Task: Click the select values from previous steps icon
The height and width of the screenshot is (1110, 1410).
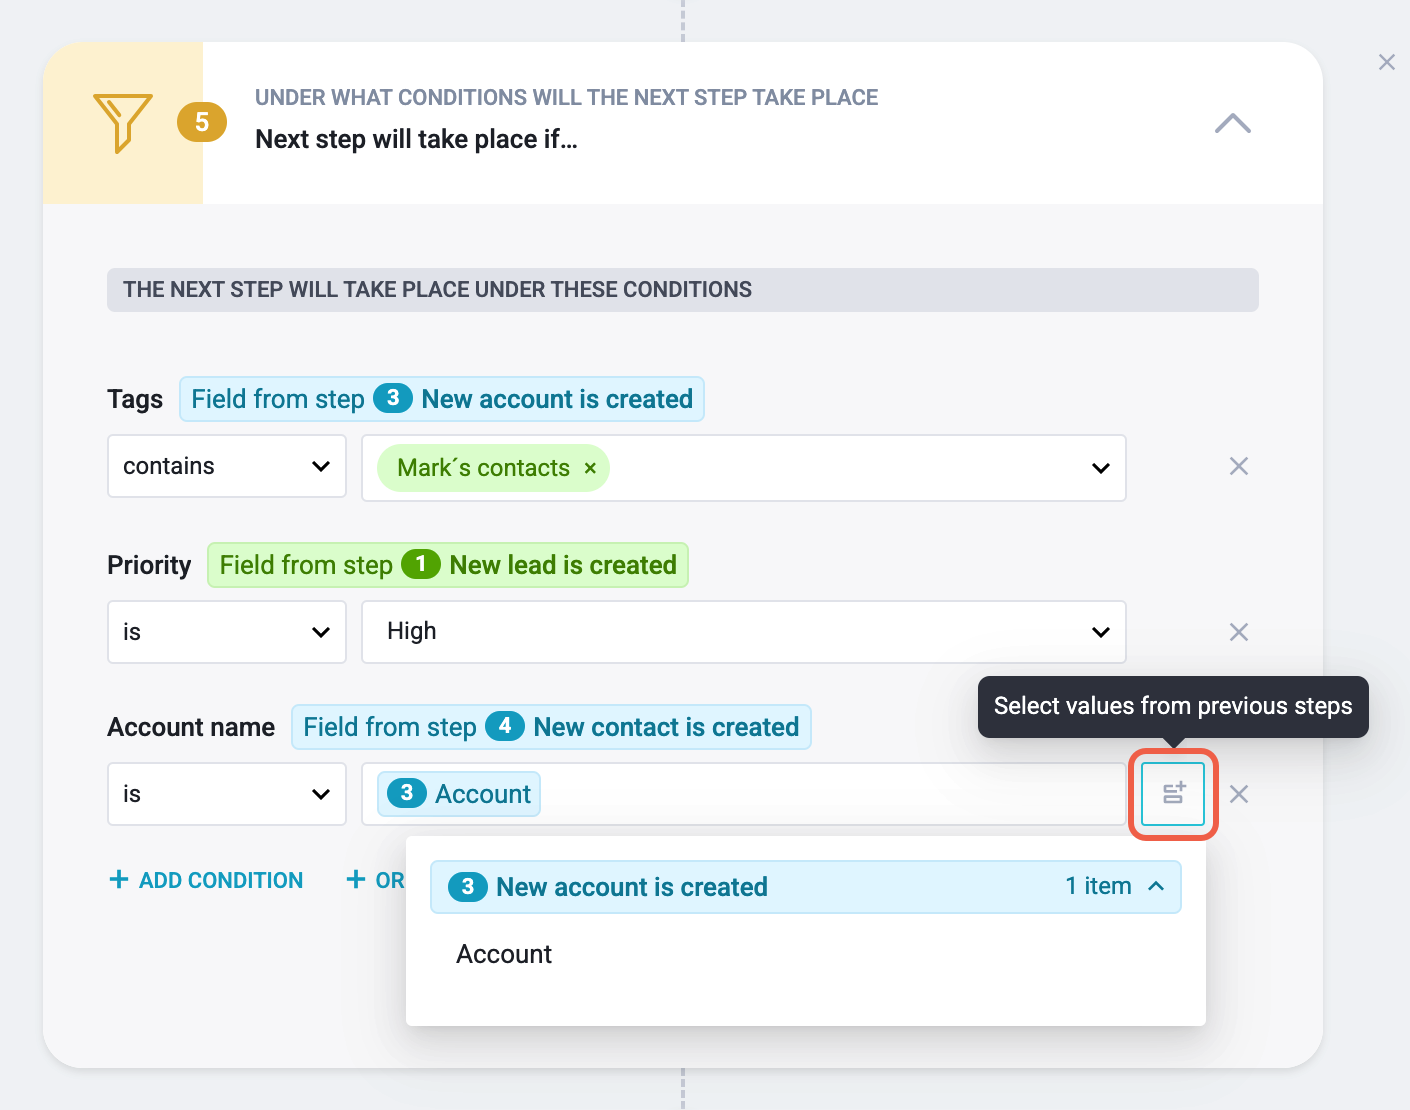Action: pyautogui.click(x=1173, y=794)
